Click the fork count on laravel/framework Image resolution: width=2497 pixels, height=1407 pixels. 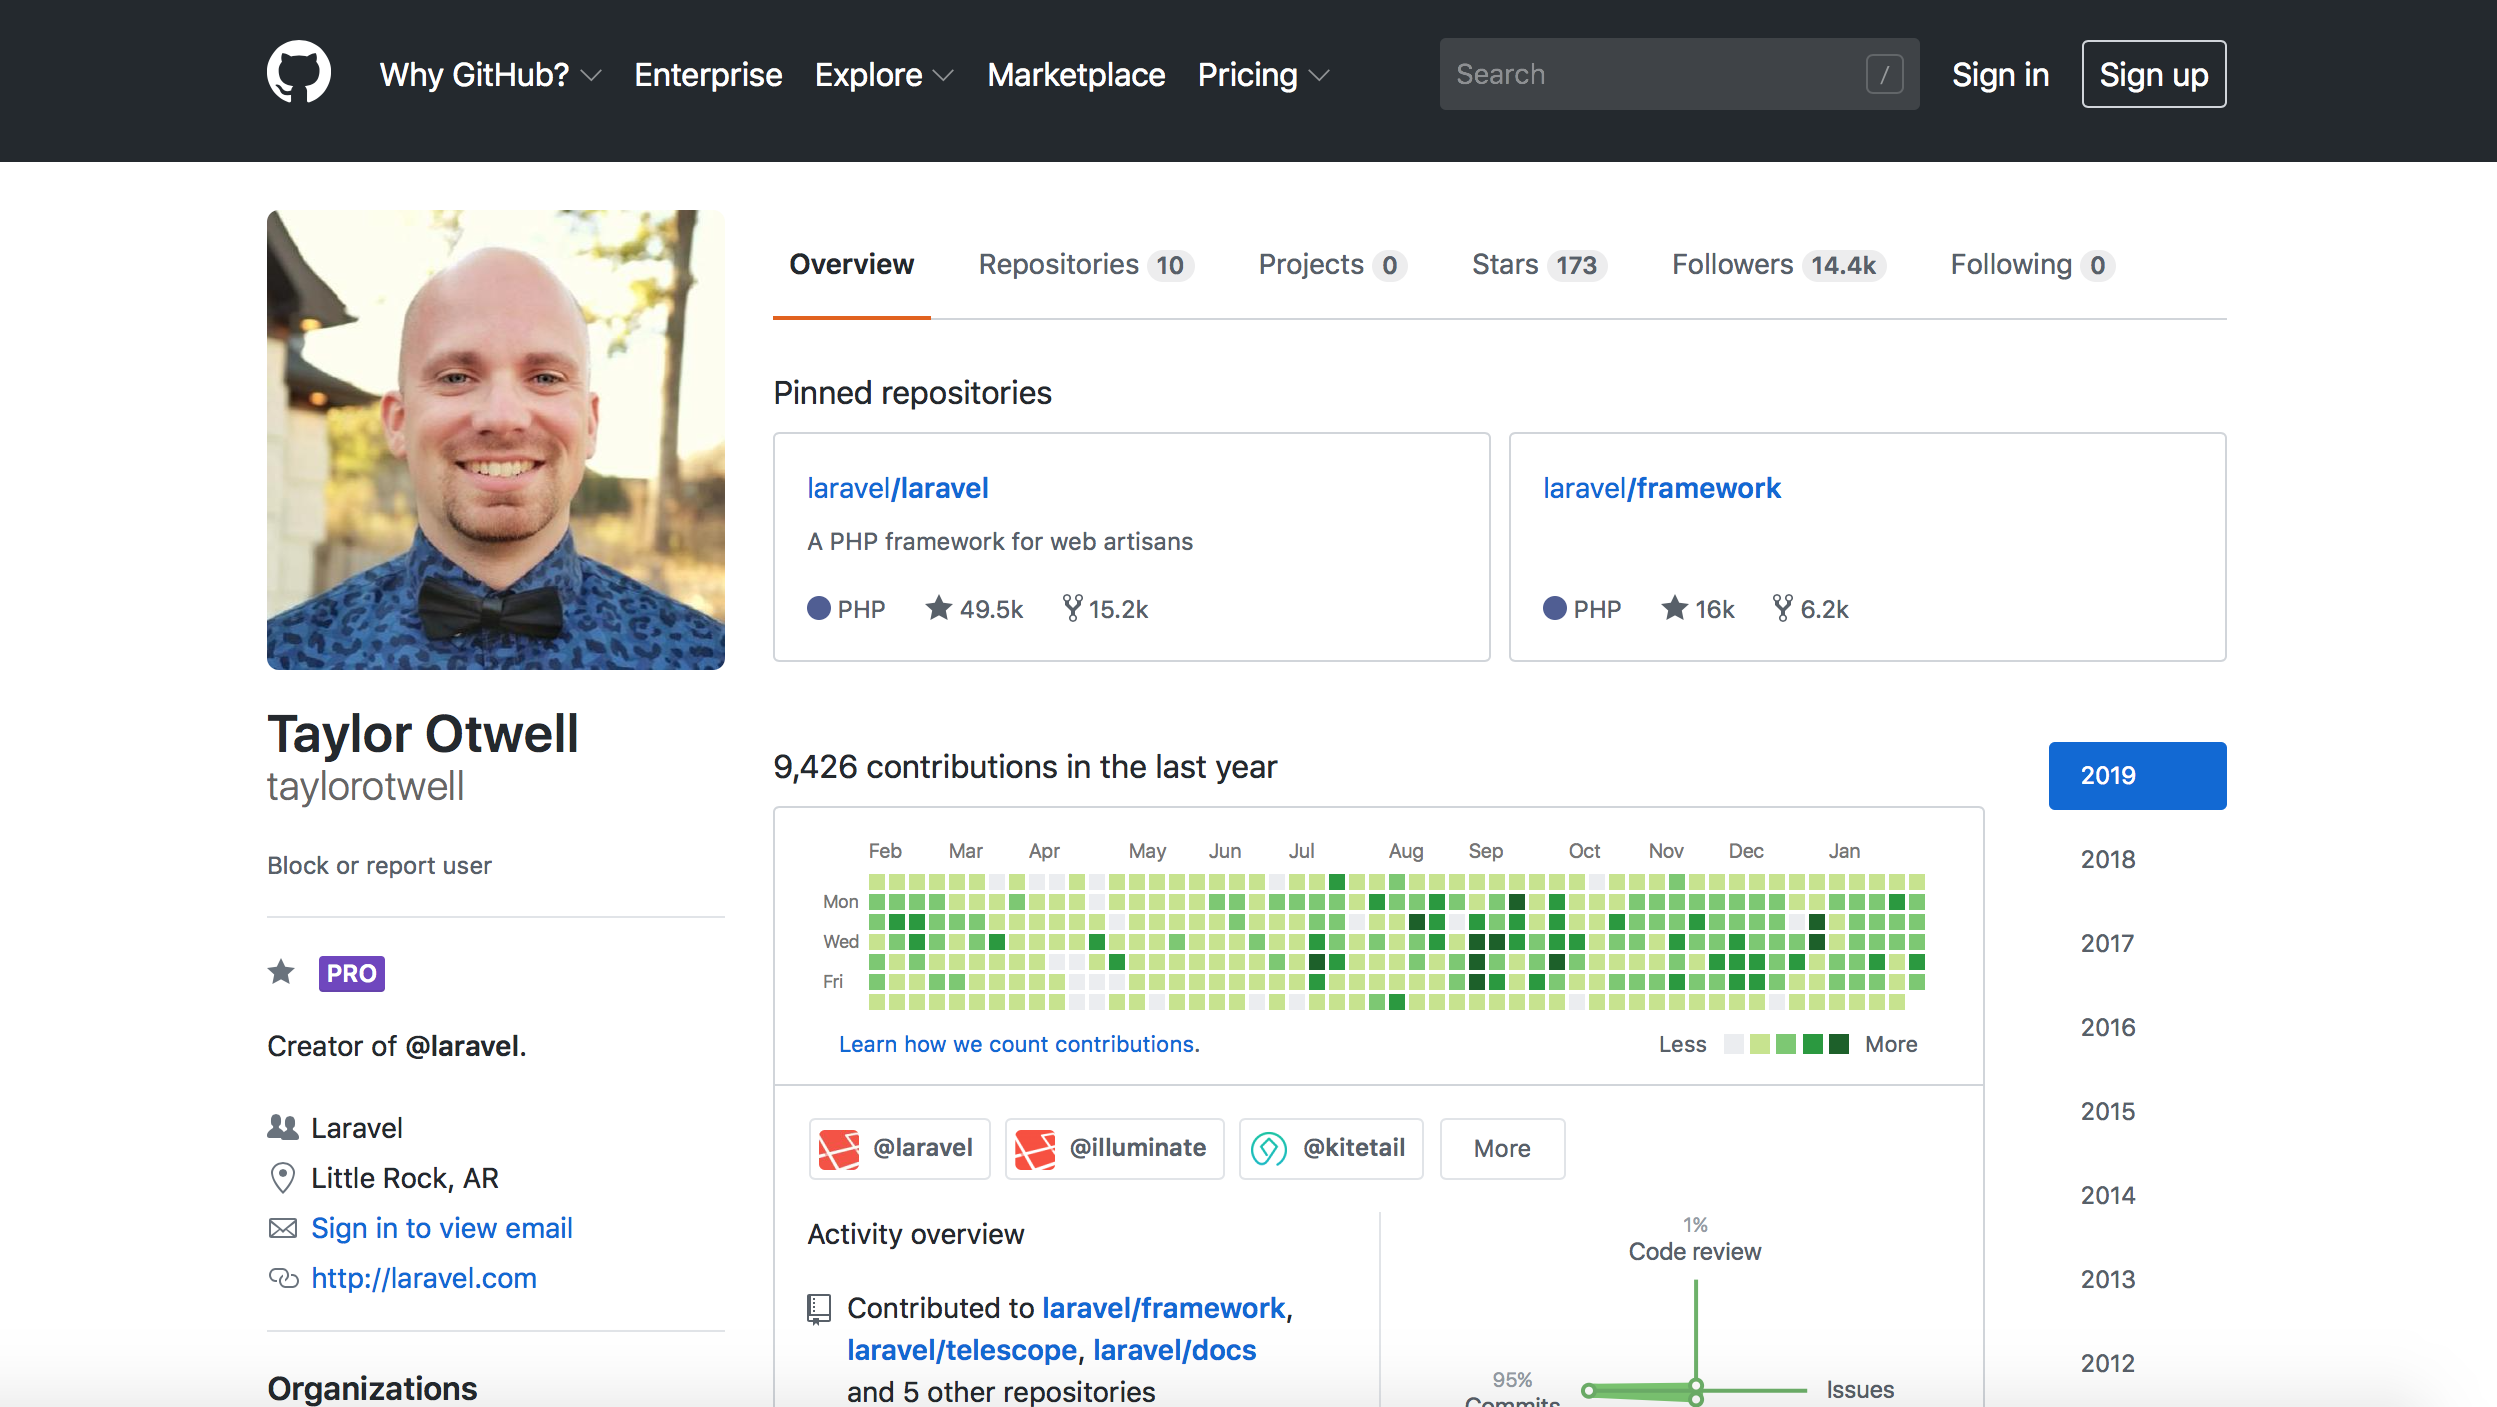[1811, 609]
